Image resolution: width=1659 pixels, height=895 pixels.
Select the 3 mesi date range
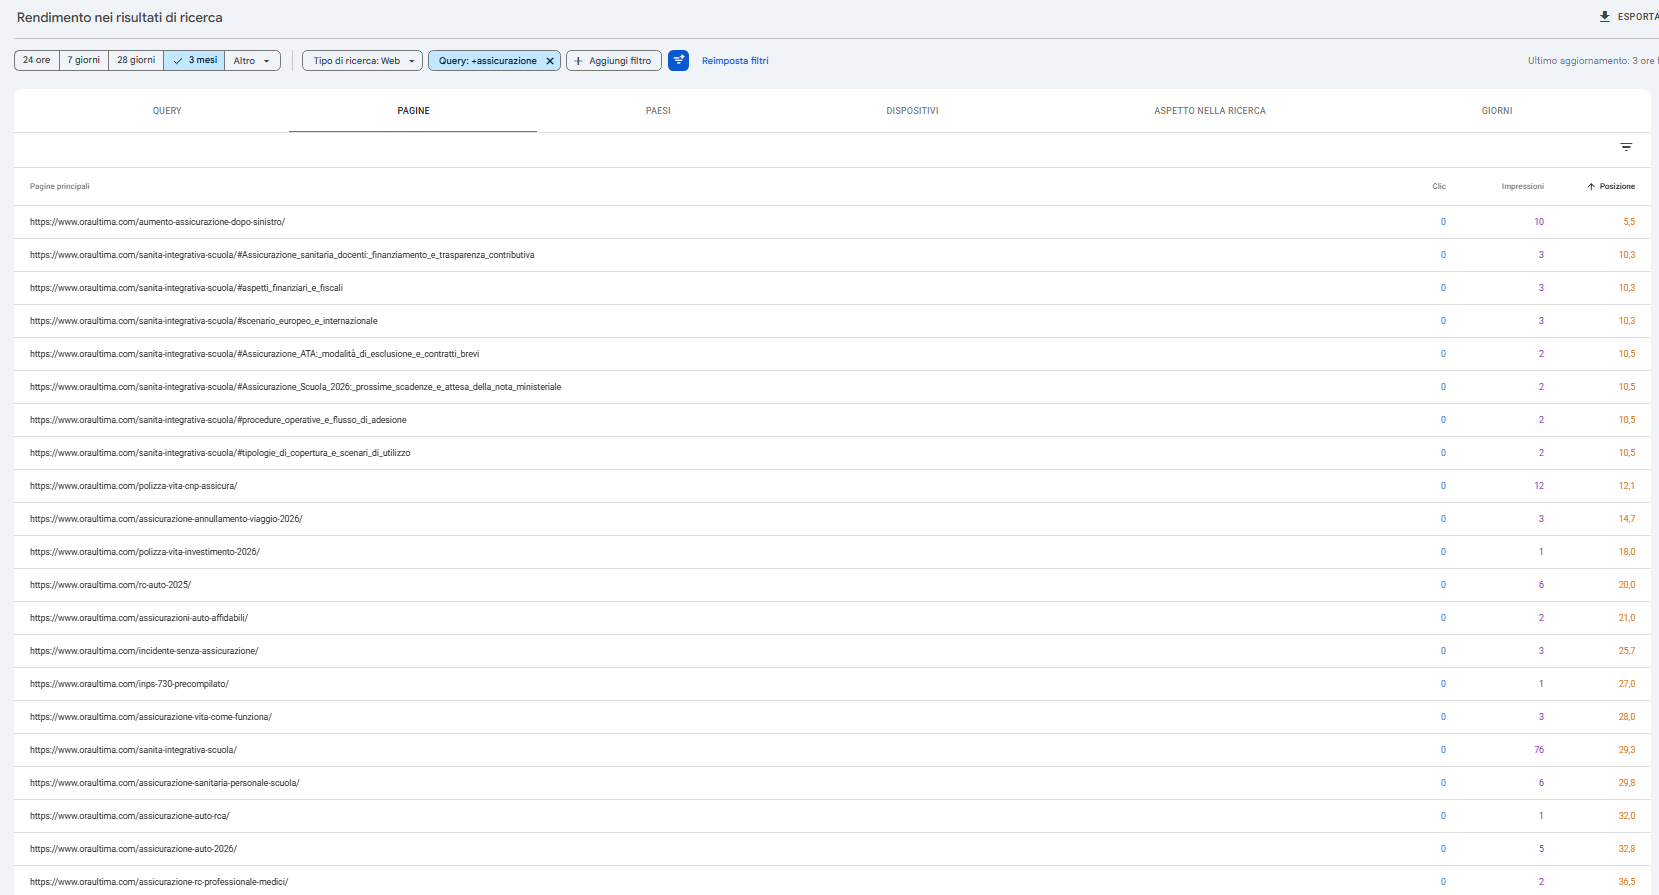194,60
